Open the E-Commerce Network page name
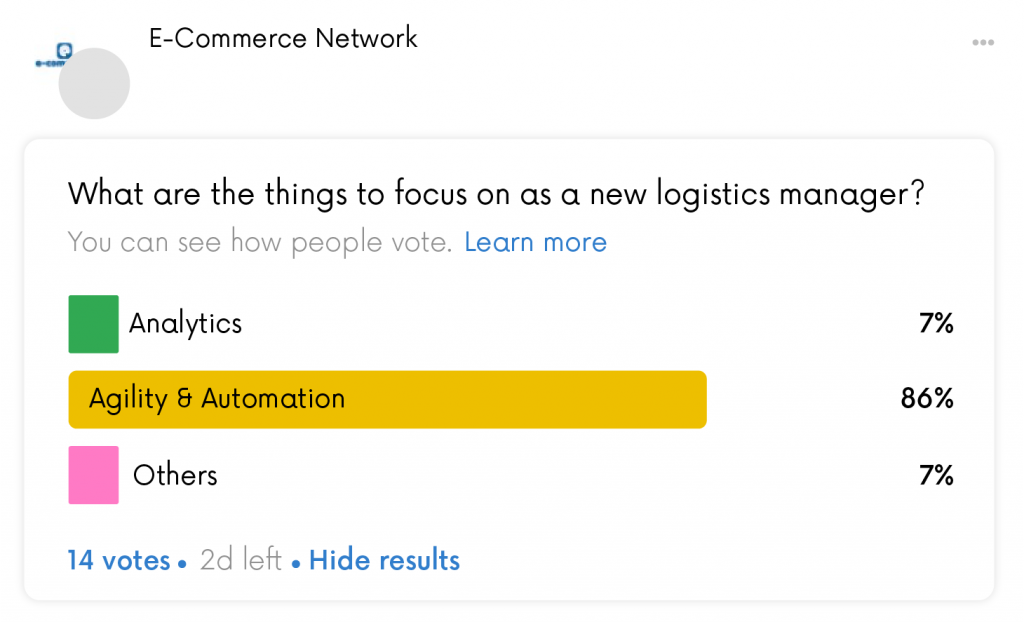Image resolution: width=1024 pixels, height=622 pixels. click(x=283, y=39)
